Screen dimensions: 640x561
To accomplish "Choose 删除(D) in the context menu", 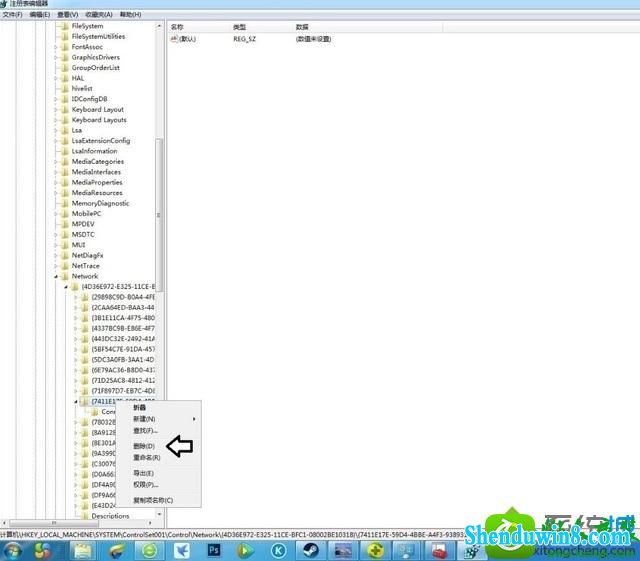I will 144,446.
